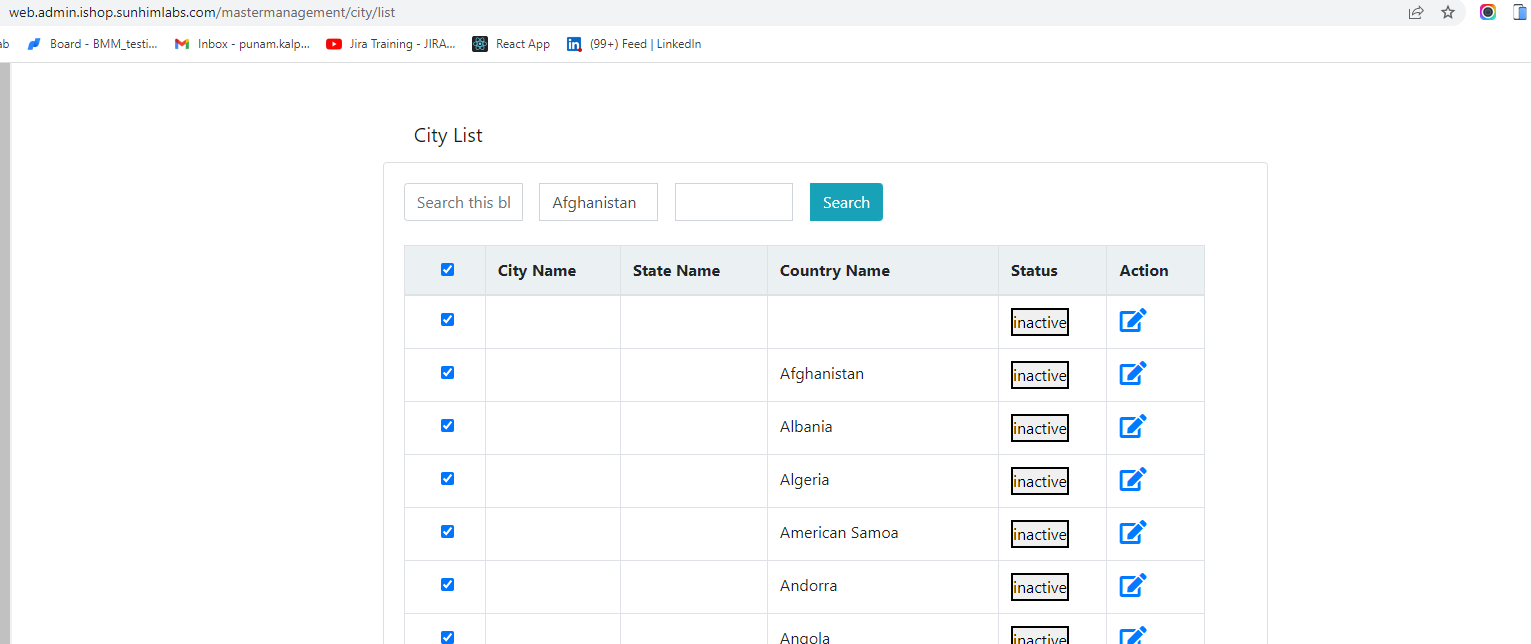The width and height of the screenshot is (1531, 644).
Task: Open the colorful circle browser extension
Action: click(x=1488, y=12)
